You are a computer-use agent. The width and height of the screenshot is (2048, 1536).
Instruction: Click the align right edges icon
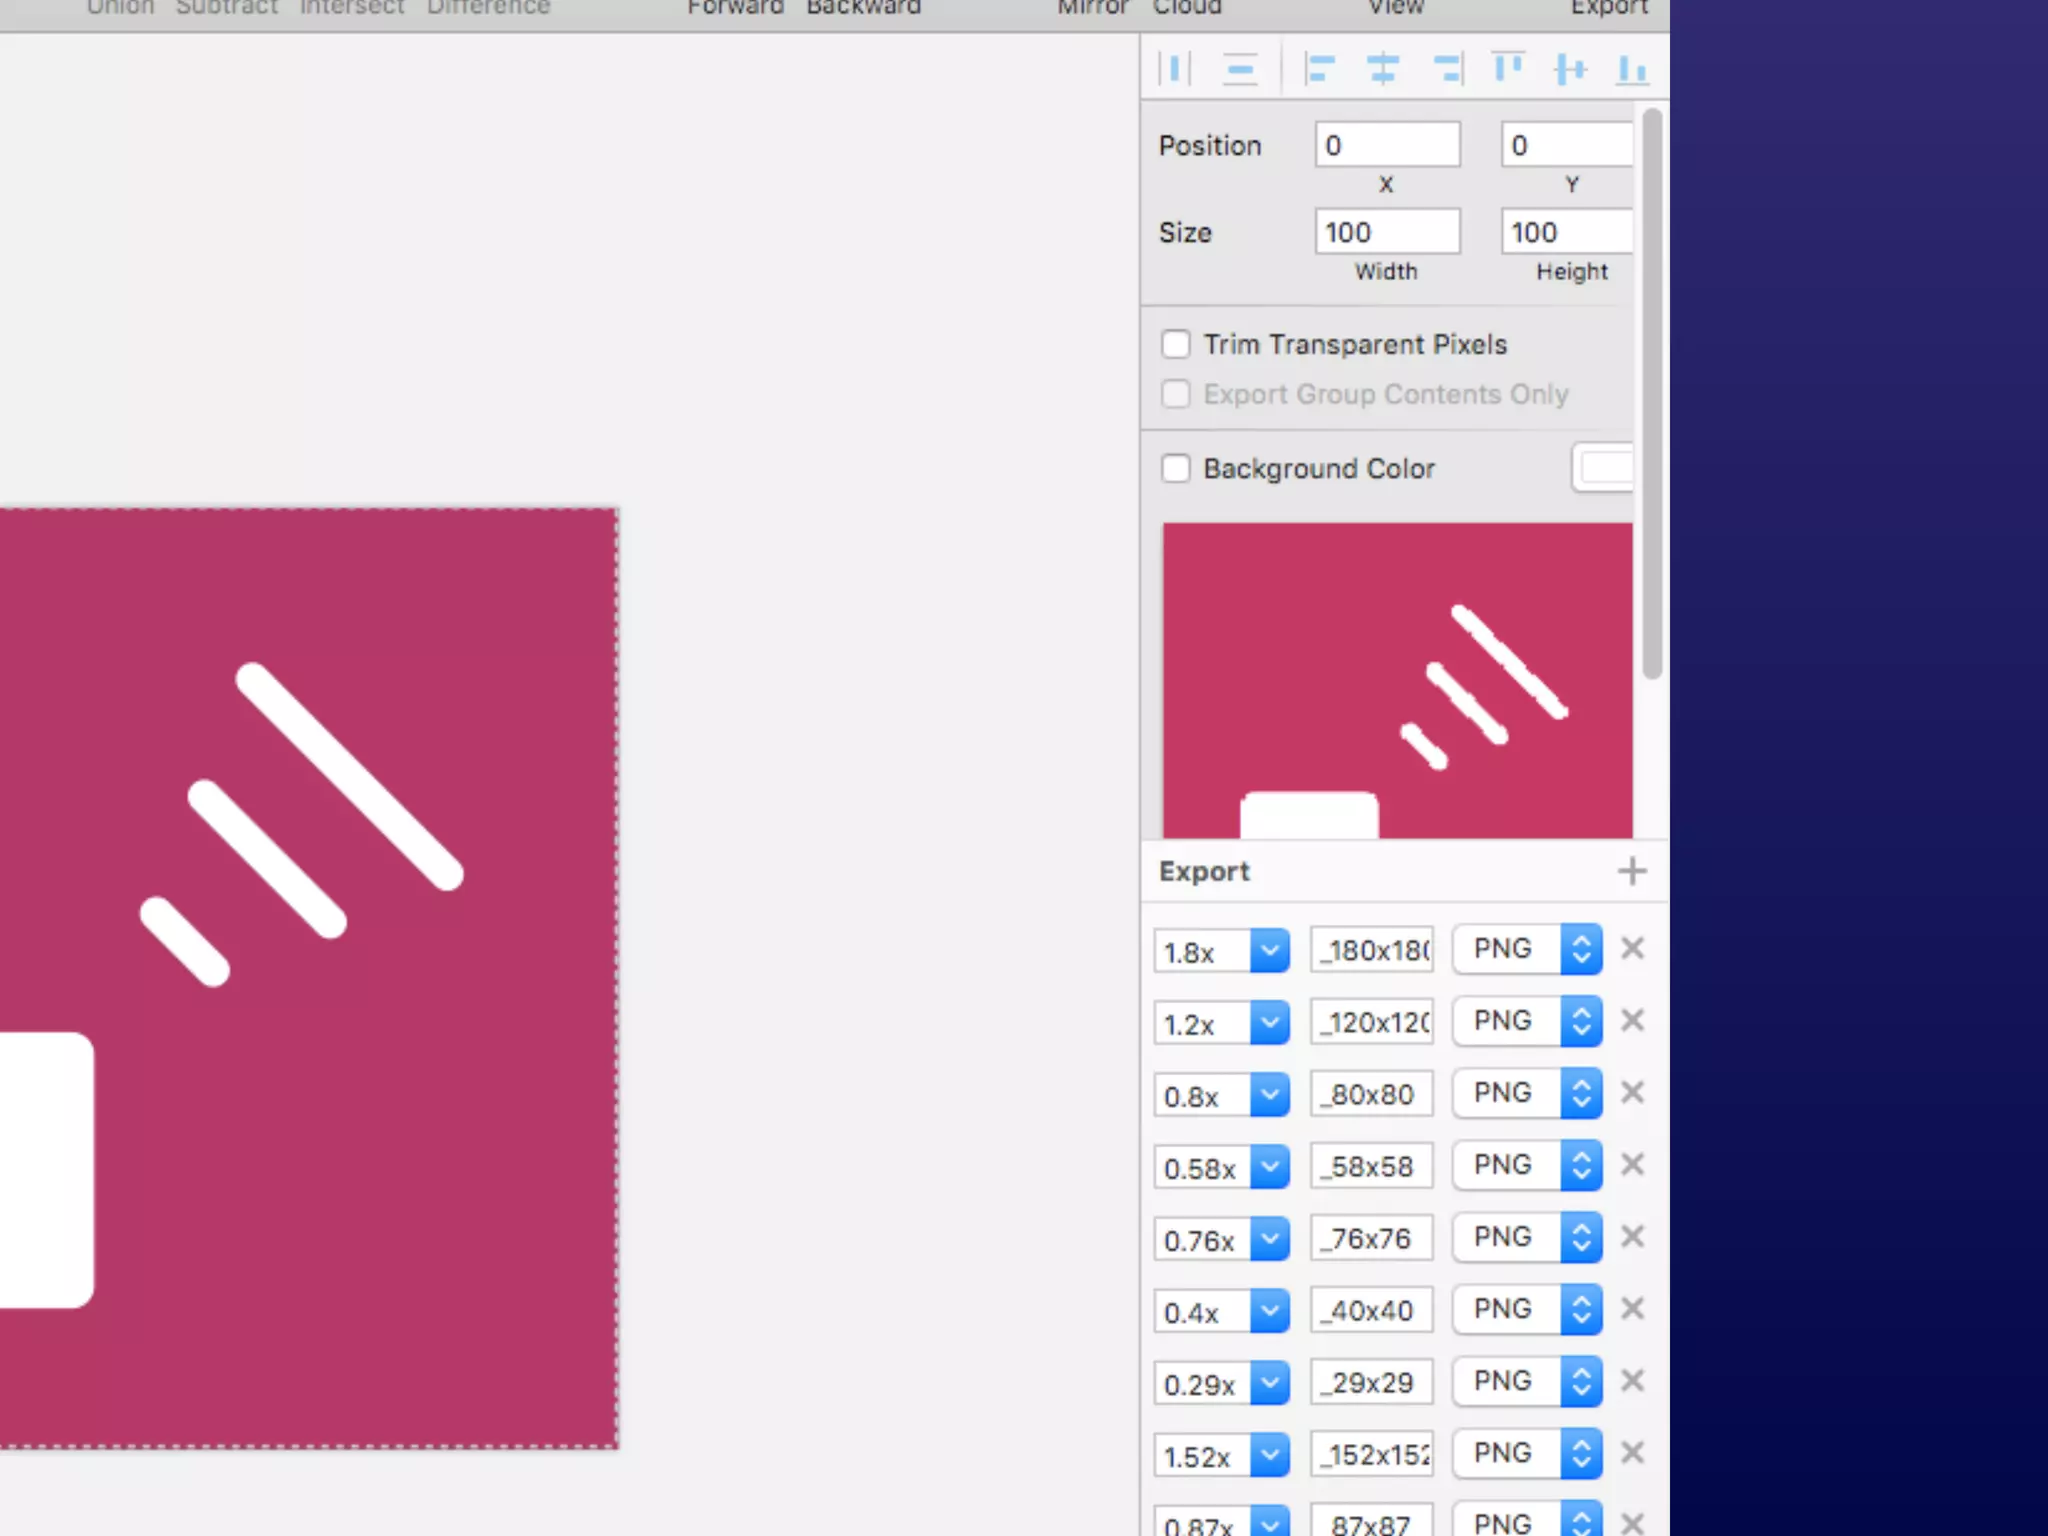(x=1447, y=69)
